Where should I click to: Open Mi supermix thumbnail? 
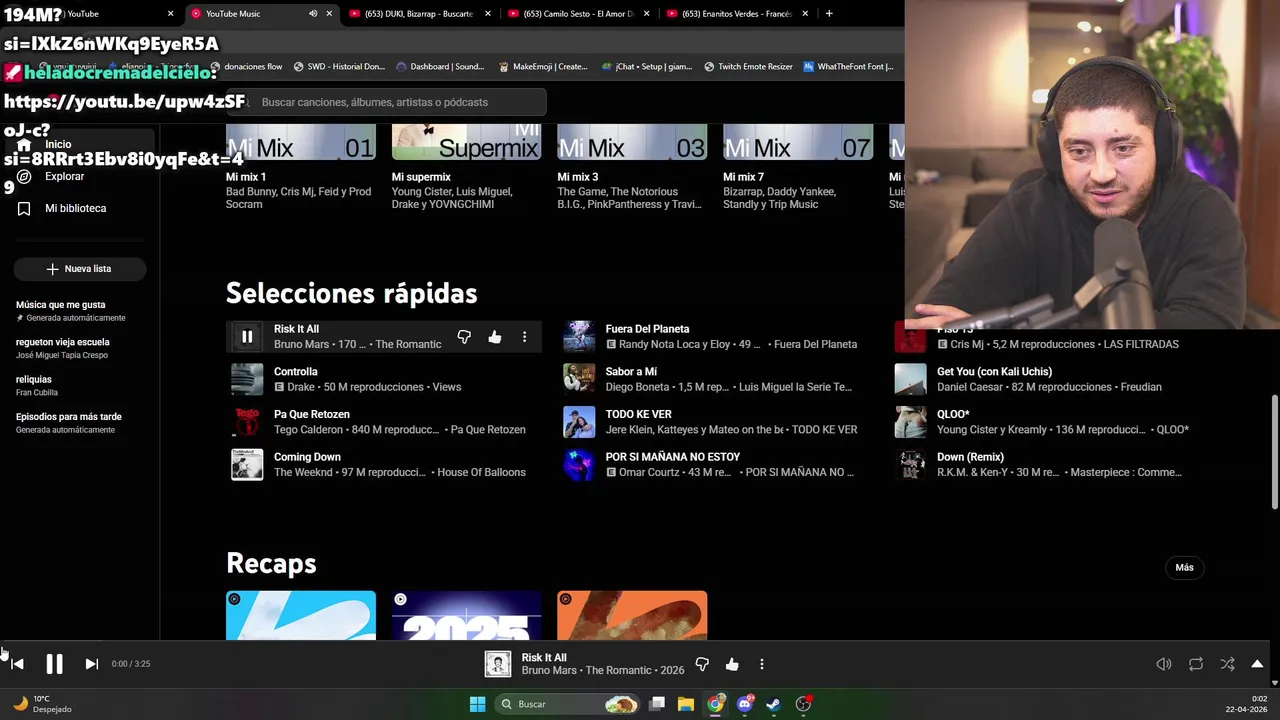tap(467, 142)
